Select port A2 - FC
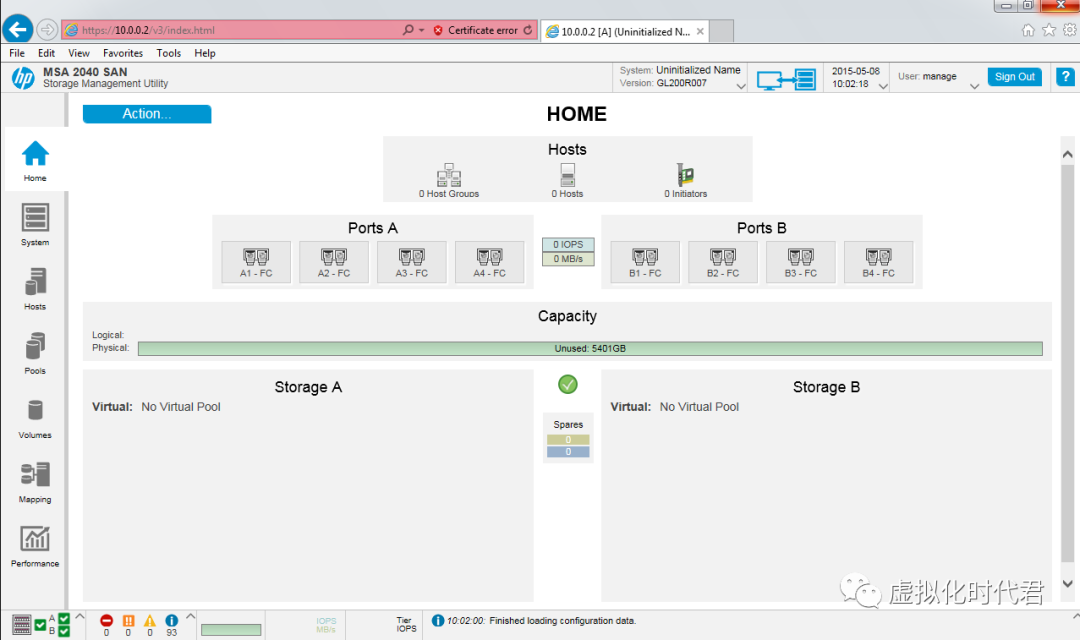The width and height of the screenshot is (1080, 640). pyautogui.click(x=334, y=262)
